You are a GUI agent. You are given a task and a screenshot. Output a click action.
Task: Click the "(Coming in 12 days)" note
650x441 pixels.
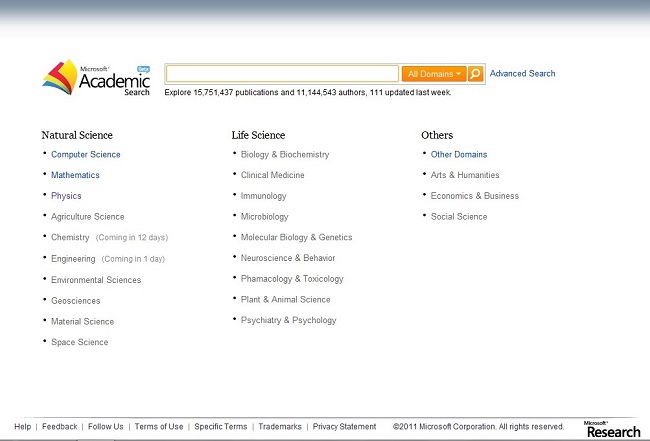132,237
